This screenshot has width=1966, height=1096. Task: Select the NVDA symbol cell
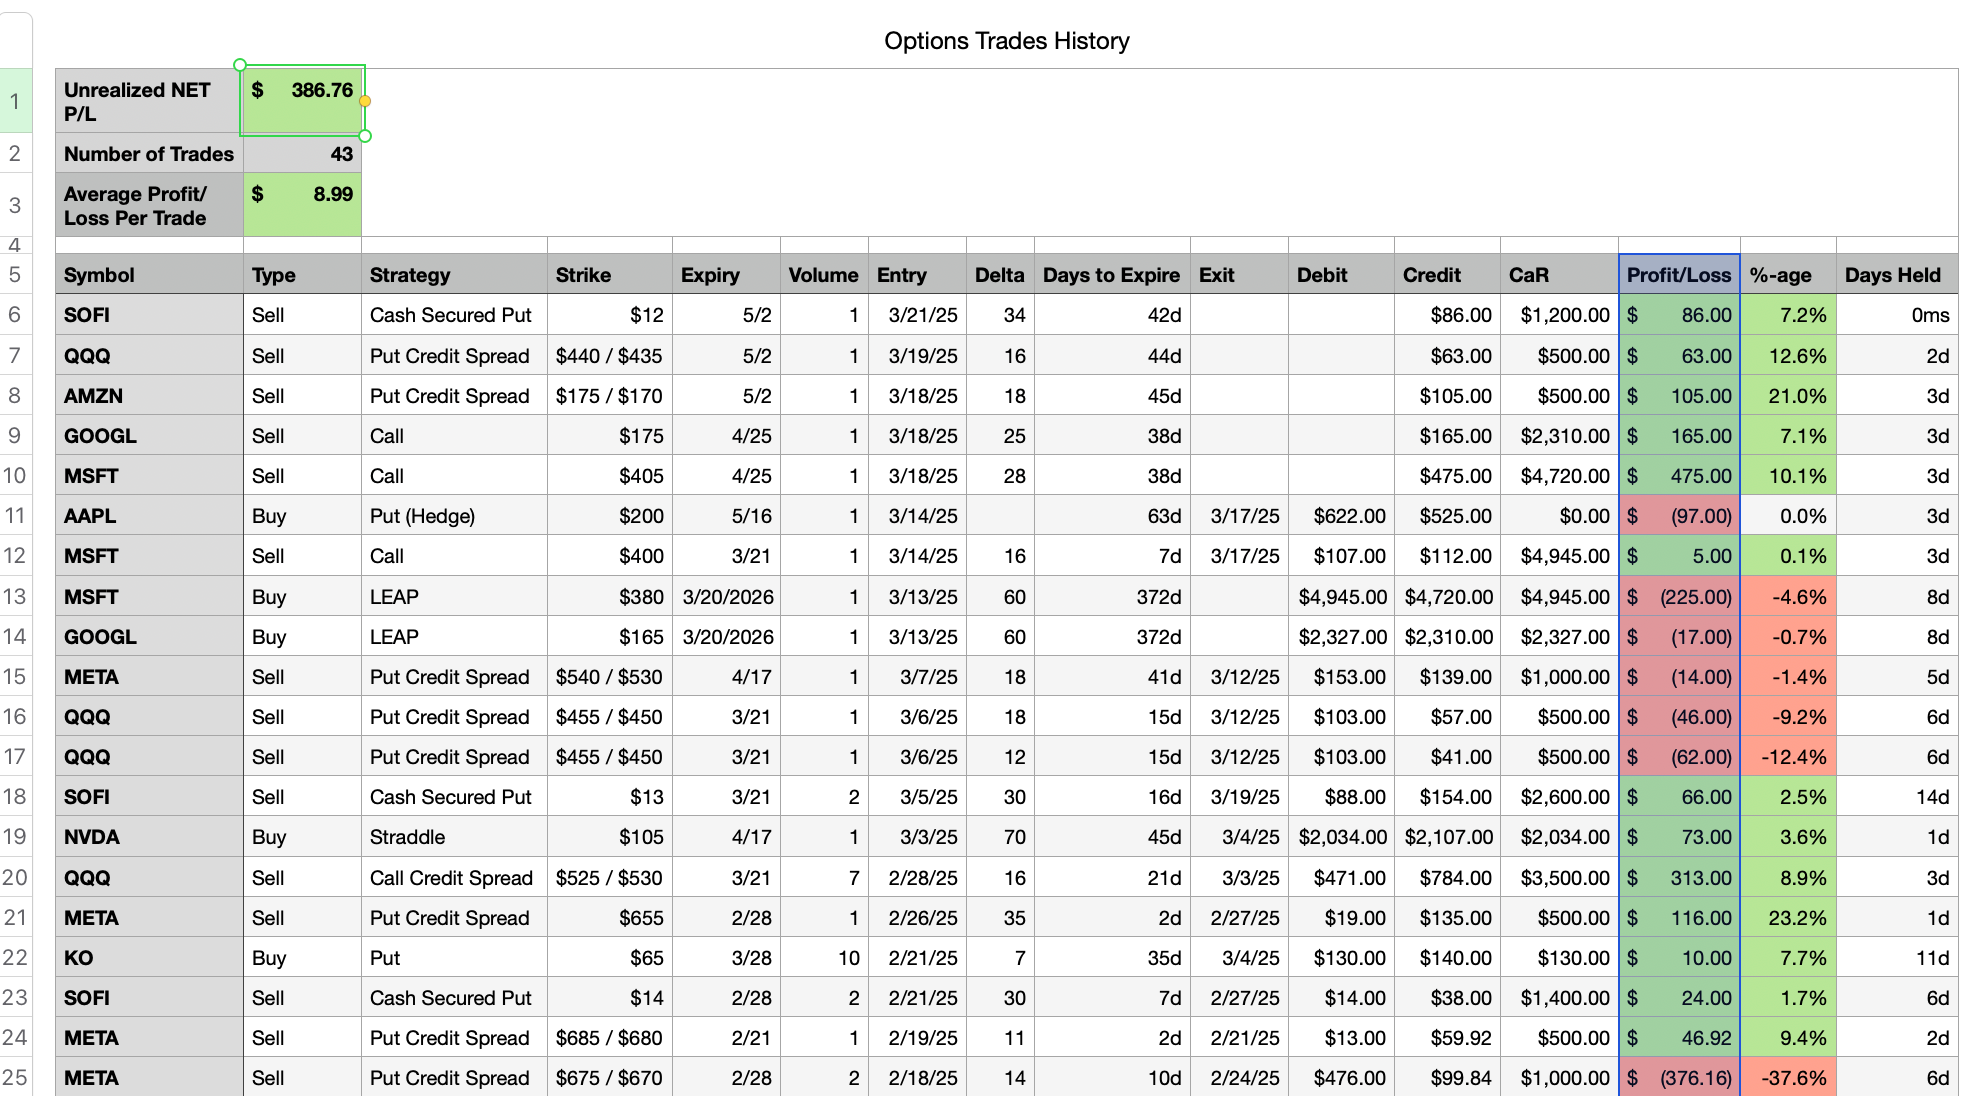(149, 837)
